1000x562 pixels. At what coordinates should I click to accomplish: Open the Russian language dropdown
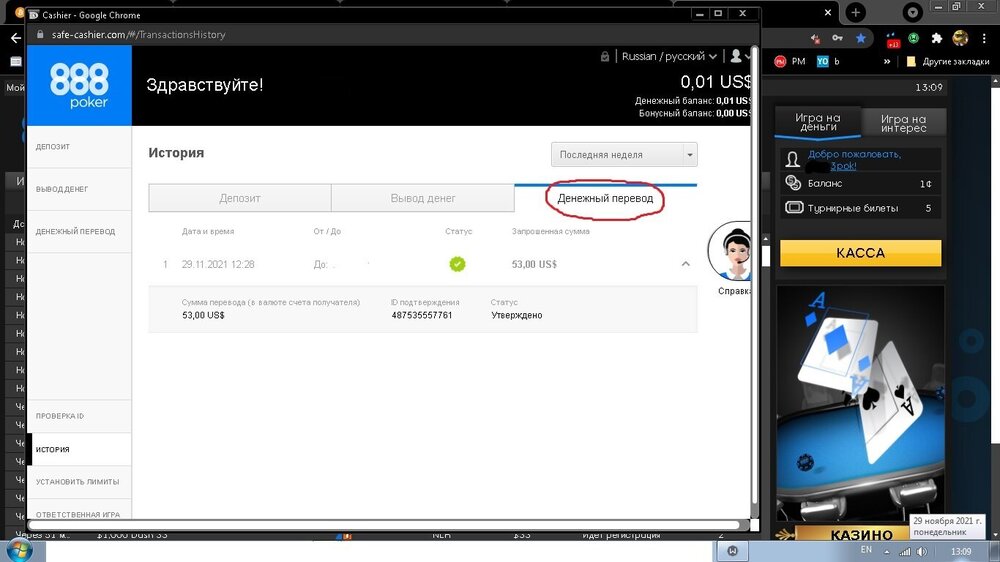669,56
